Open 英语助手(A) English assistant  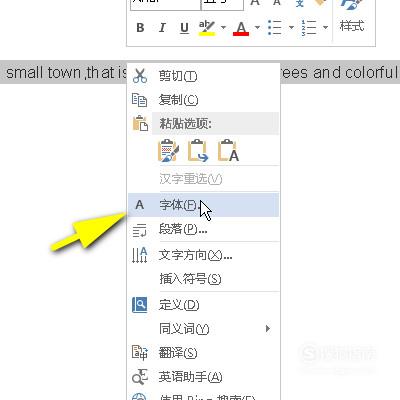(x=203, y=377)
